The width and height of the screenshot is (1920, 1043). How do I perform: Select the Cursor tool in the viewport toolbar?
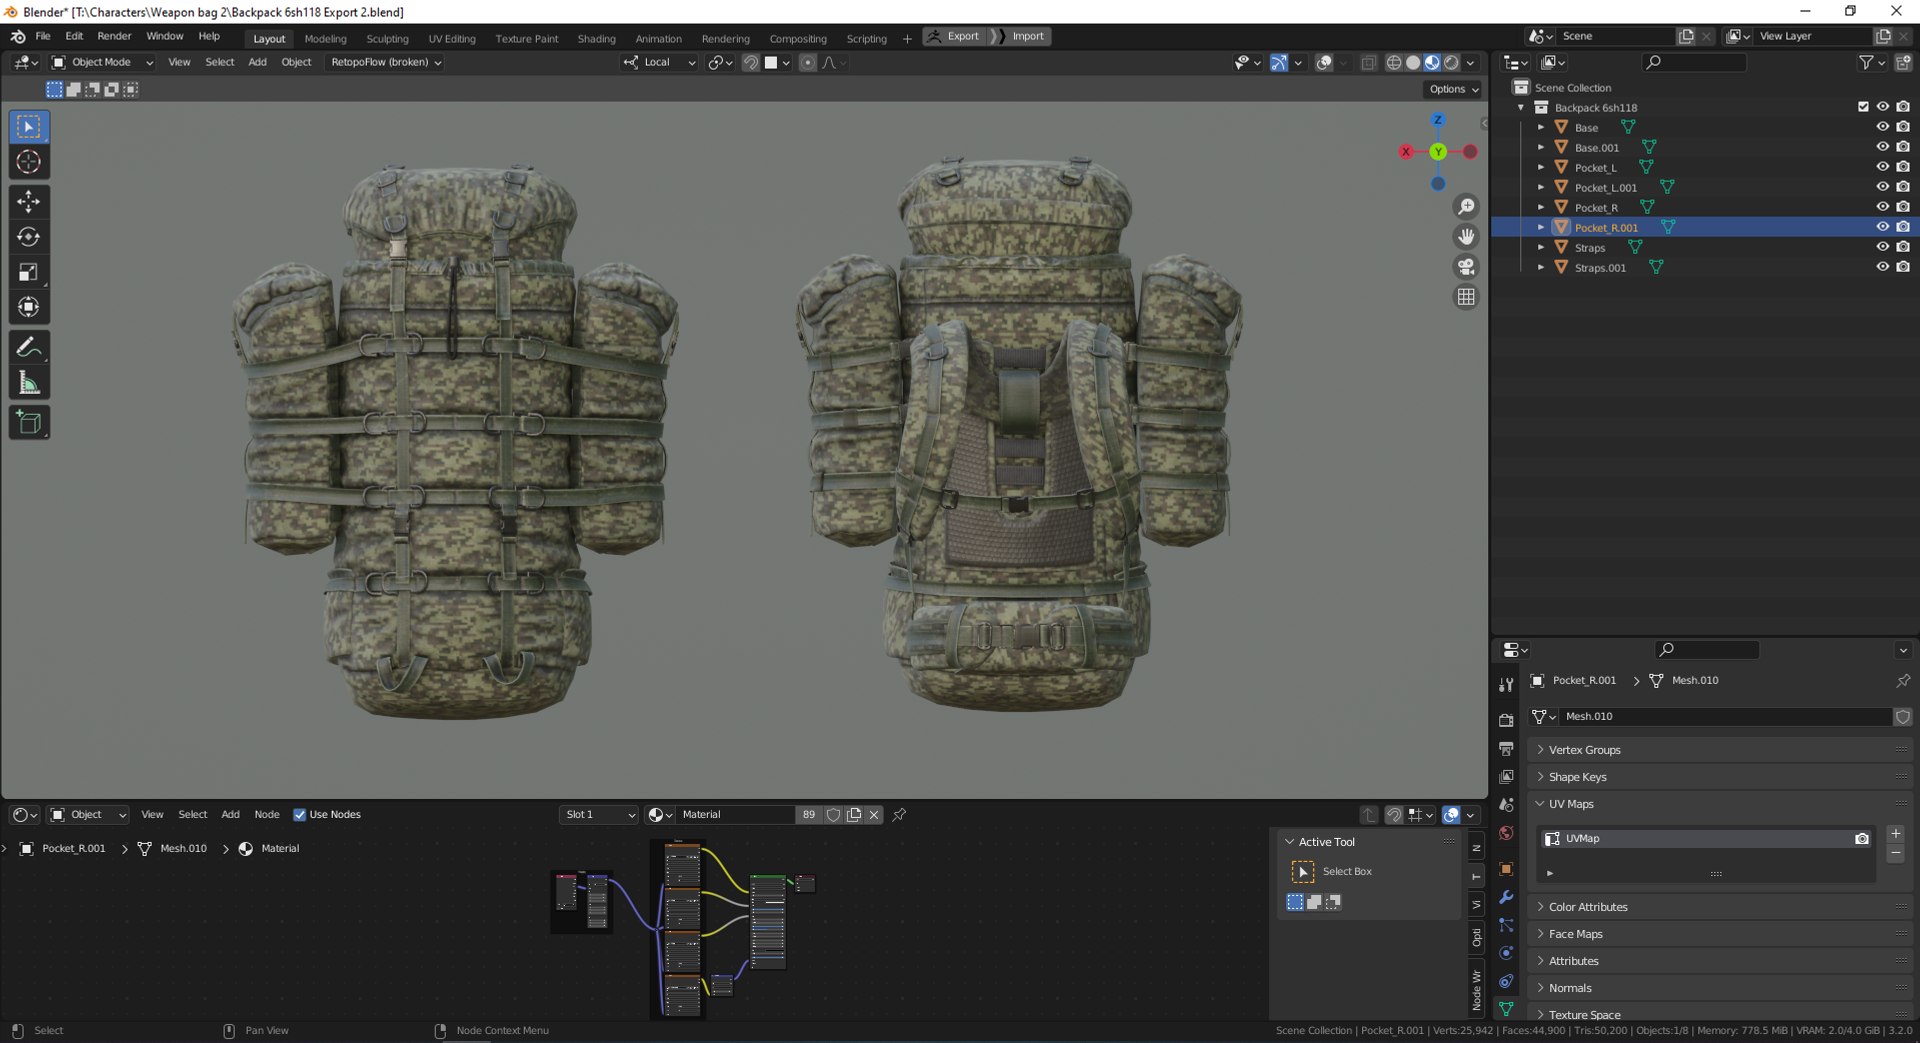pyautogui.click(x=28, y=162)
